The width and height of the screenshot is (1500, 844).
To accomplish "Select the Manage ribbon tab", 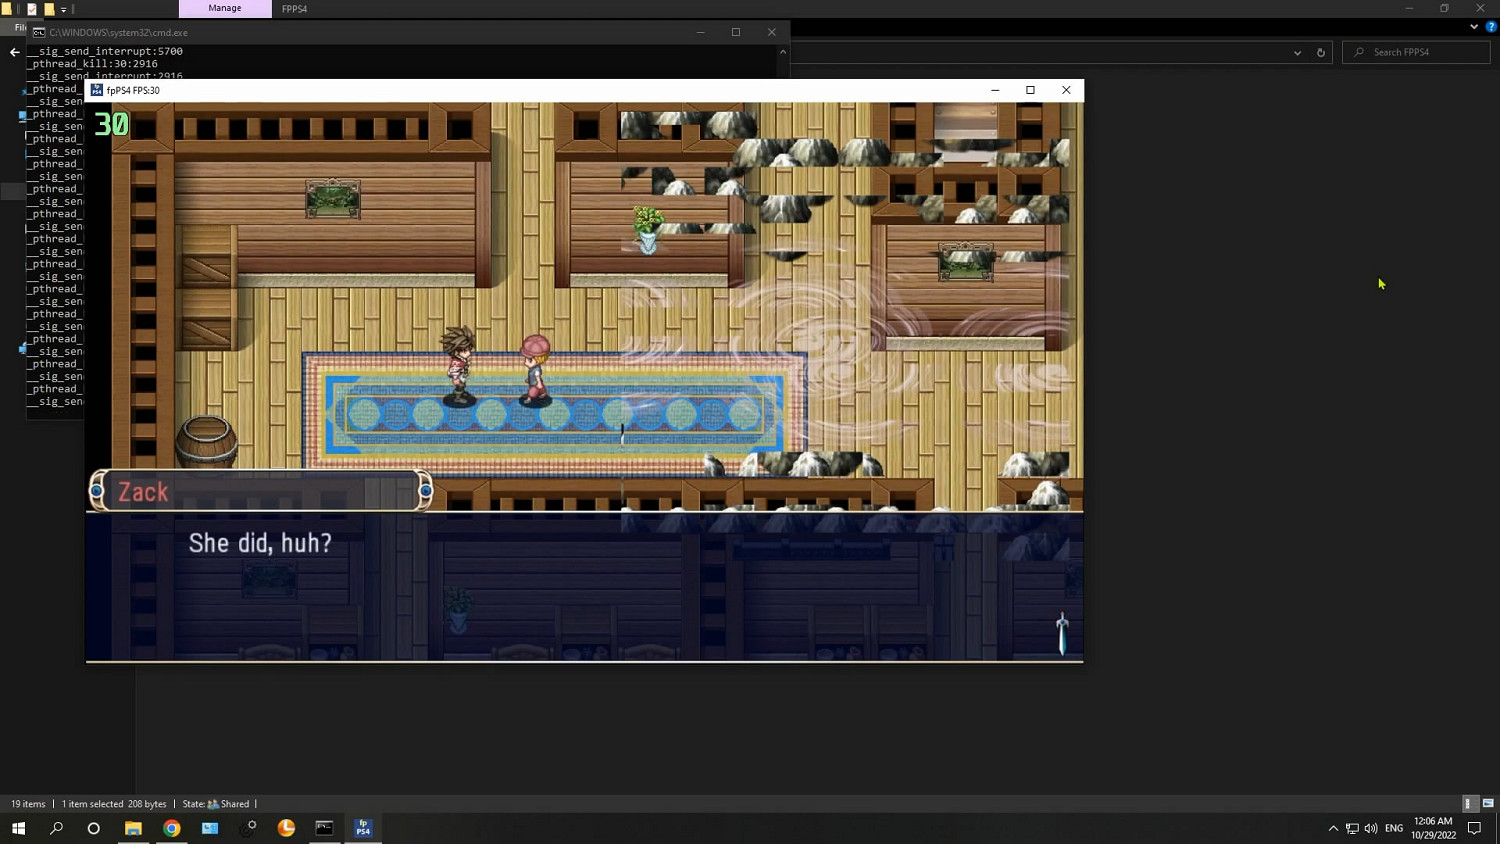I will pos(225,9).
